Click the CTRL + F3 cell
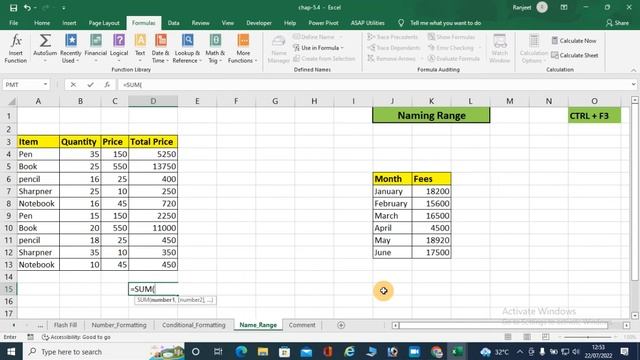Image resolution: width=640 pixels, height=360 pixels. 594,116
